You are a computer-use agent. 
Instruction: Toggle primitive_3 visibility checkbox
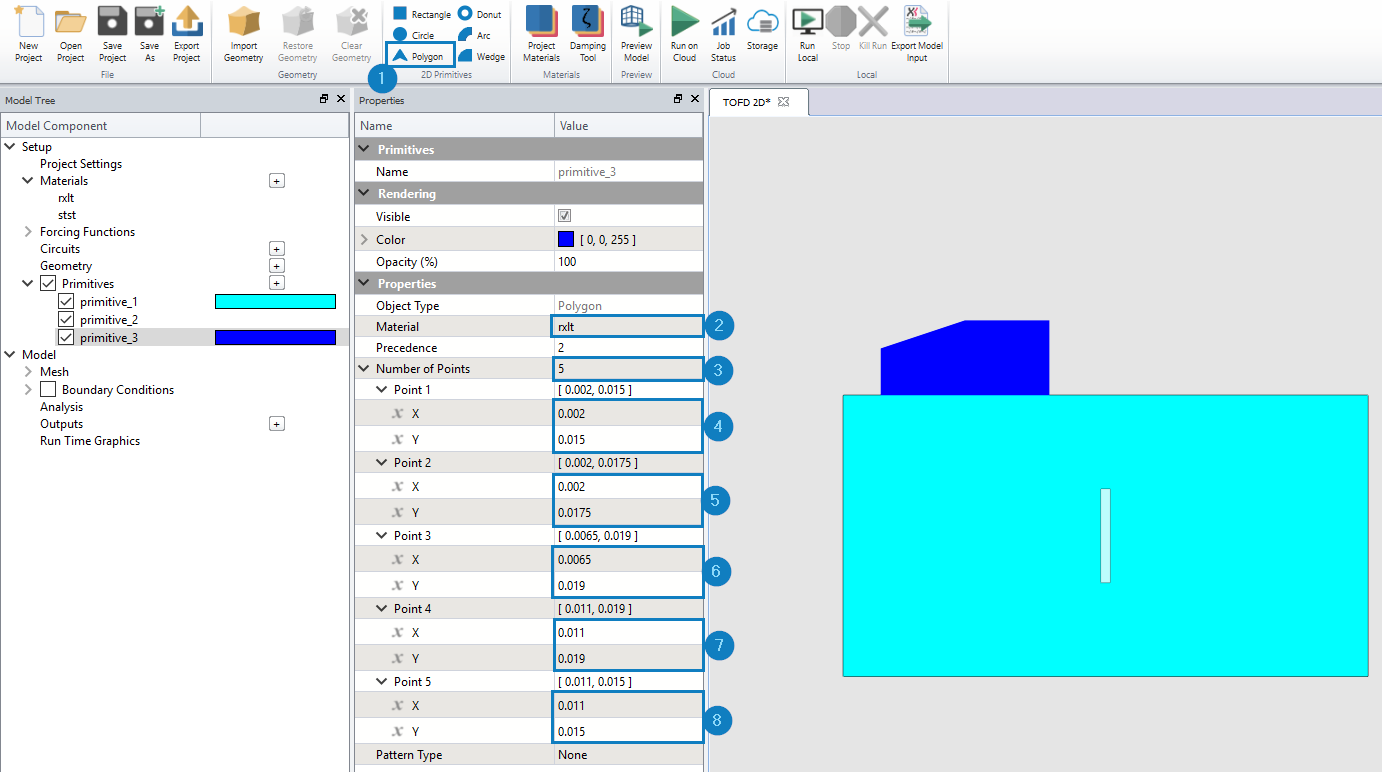(x=66, y=338)
